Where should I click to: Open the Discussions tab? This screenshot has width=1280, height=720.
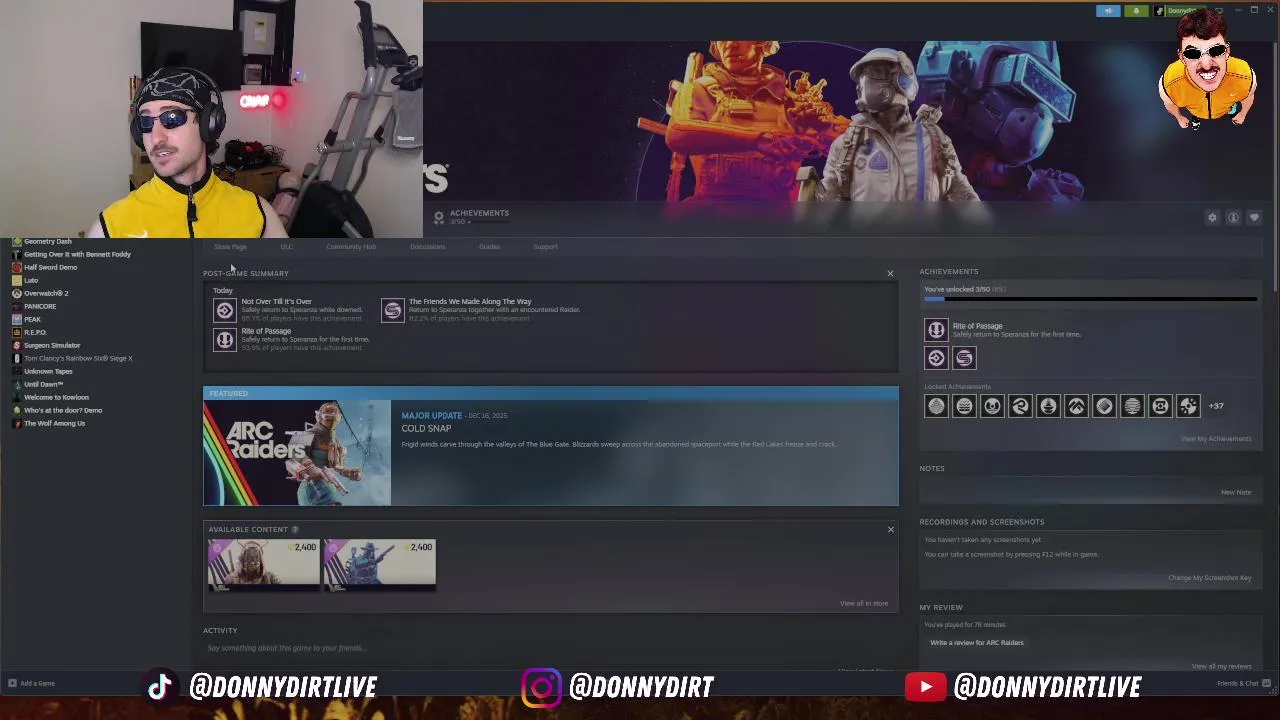pos(427,247)
